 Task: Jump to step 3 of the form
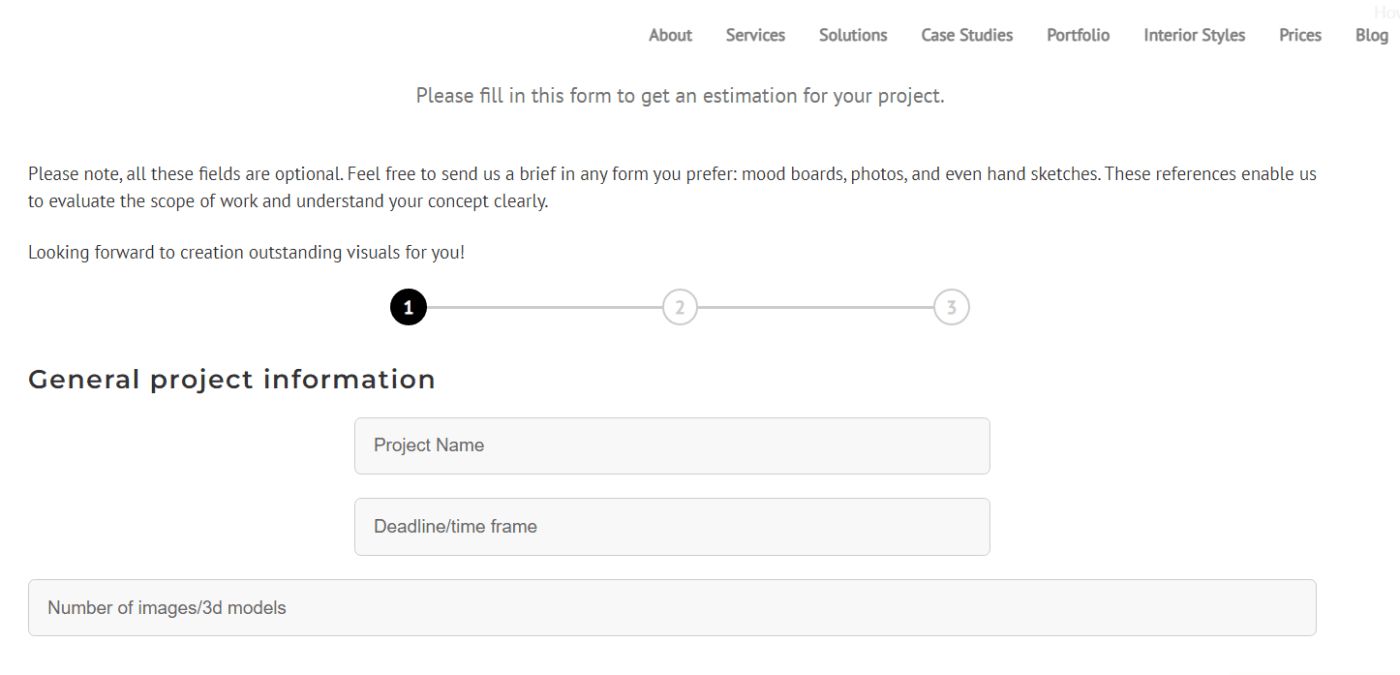point(951,307)
